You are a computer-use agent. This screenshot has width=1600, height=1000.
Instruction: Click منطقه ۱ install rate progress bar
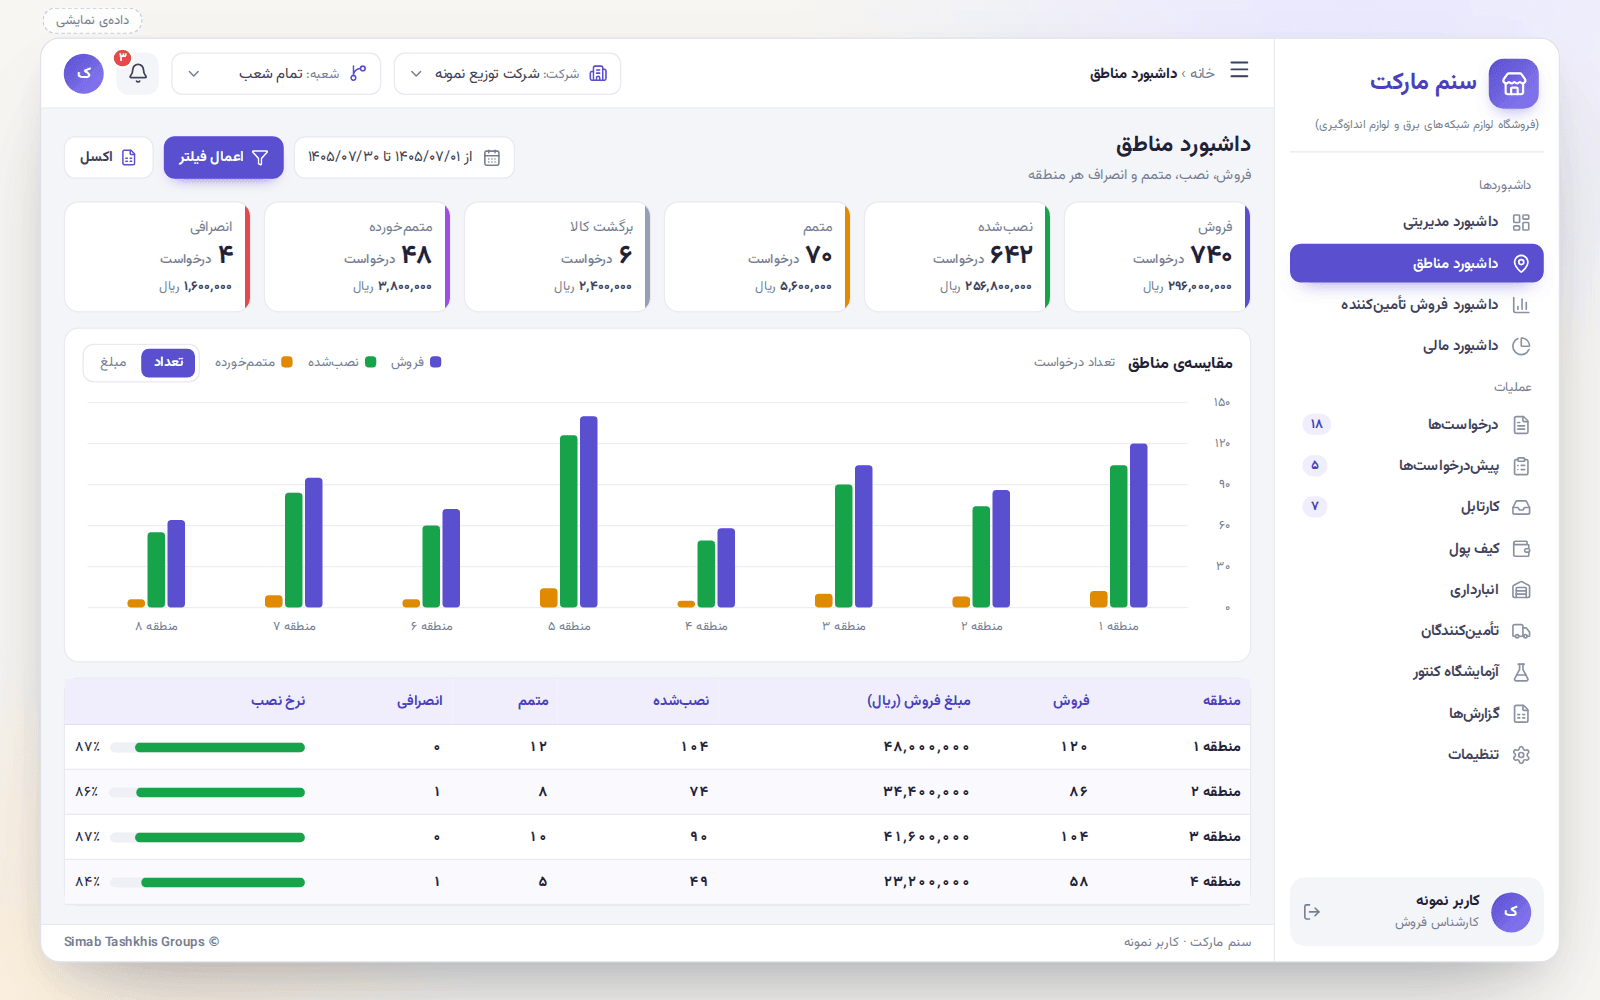click(x=207, y=747)
